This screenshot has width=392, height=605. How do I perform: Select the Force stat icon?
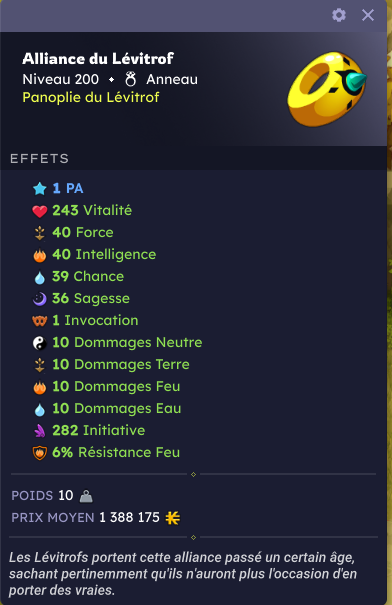pos(40,233)
